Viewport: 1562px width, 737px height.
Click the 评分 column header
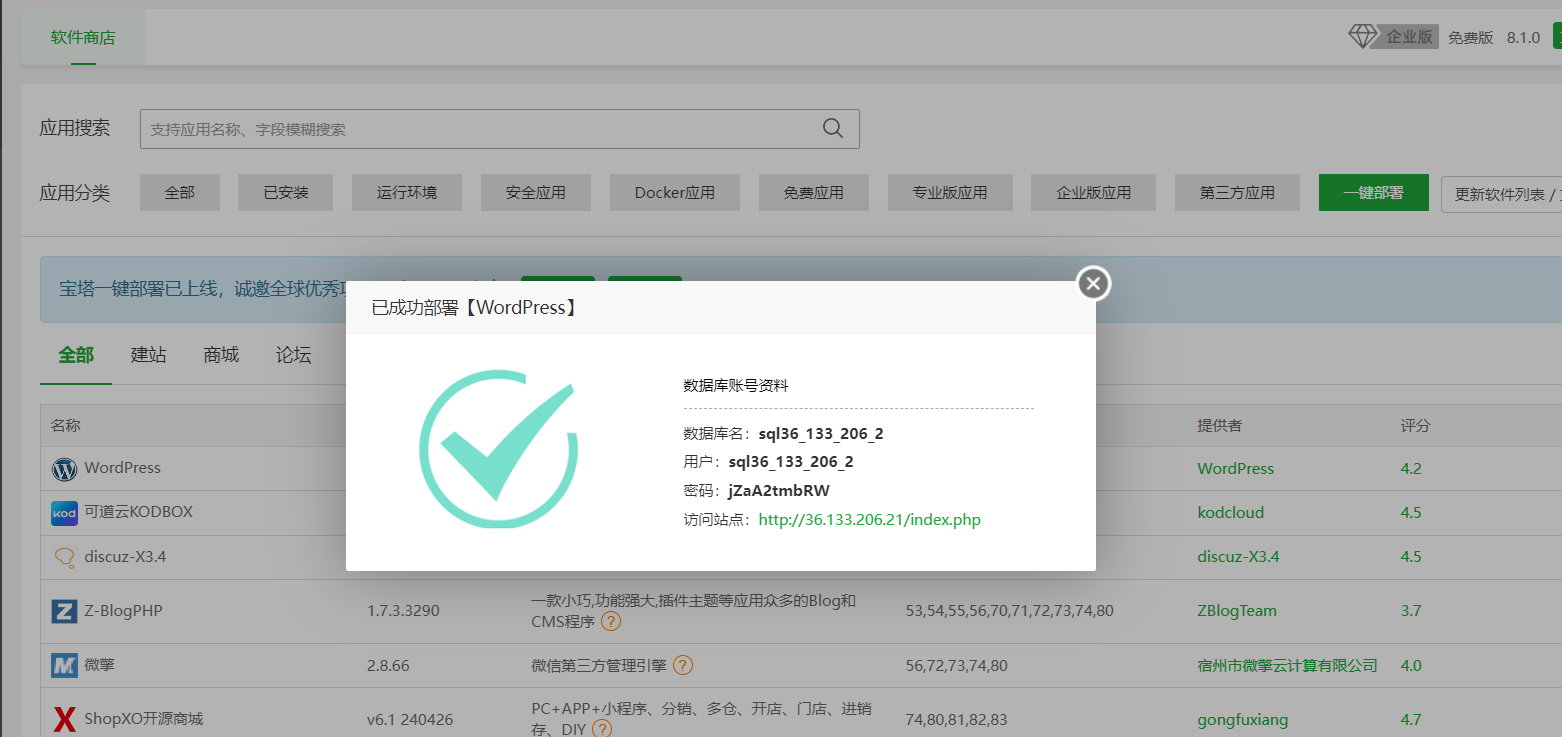click(x=1415, y=425)
